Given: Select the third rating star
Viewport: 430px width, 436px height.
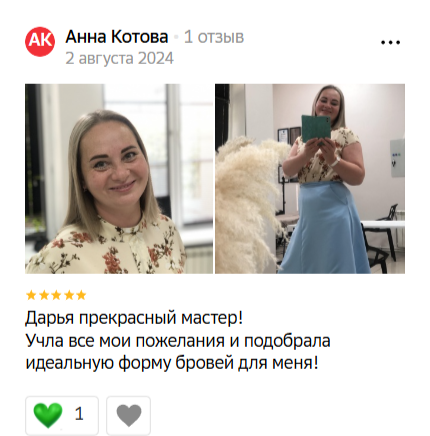Looking at the screenshot, I should 56,295.
